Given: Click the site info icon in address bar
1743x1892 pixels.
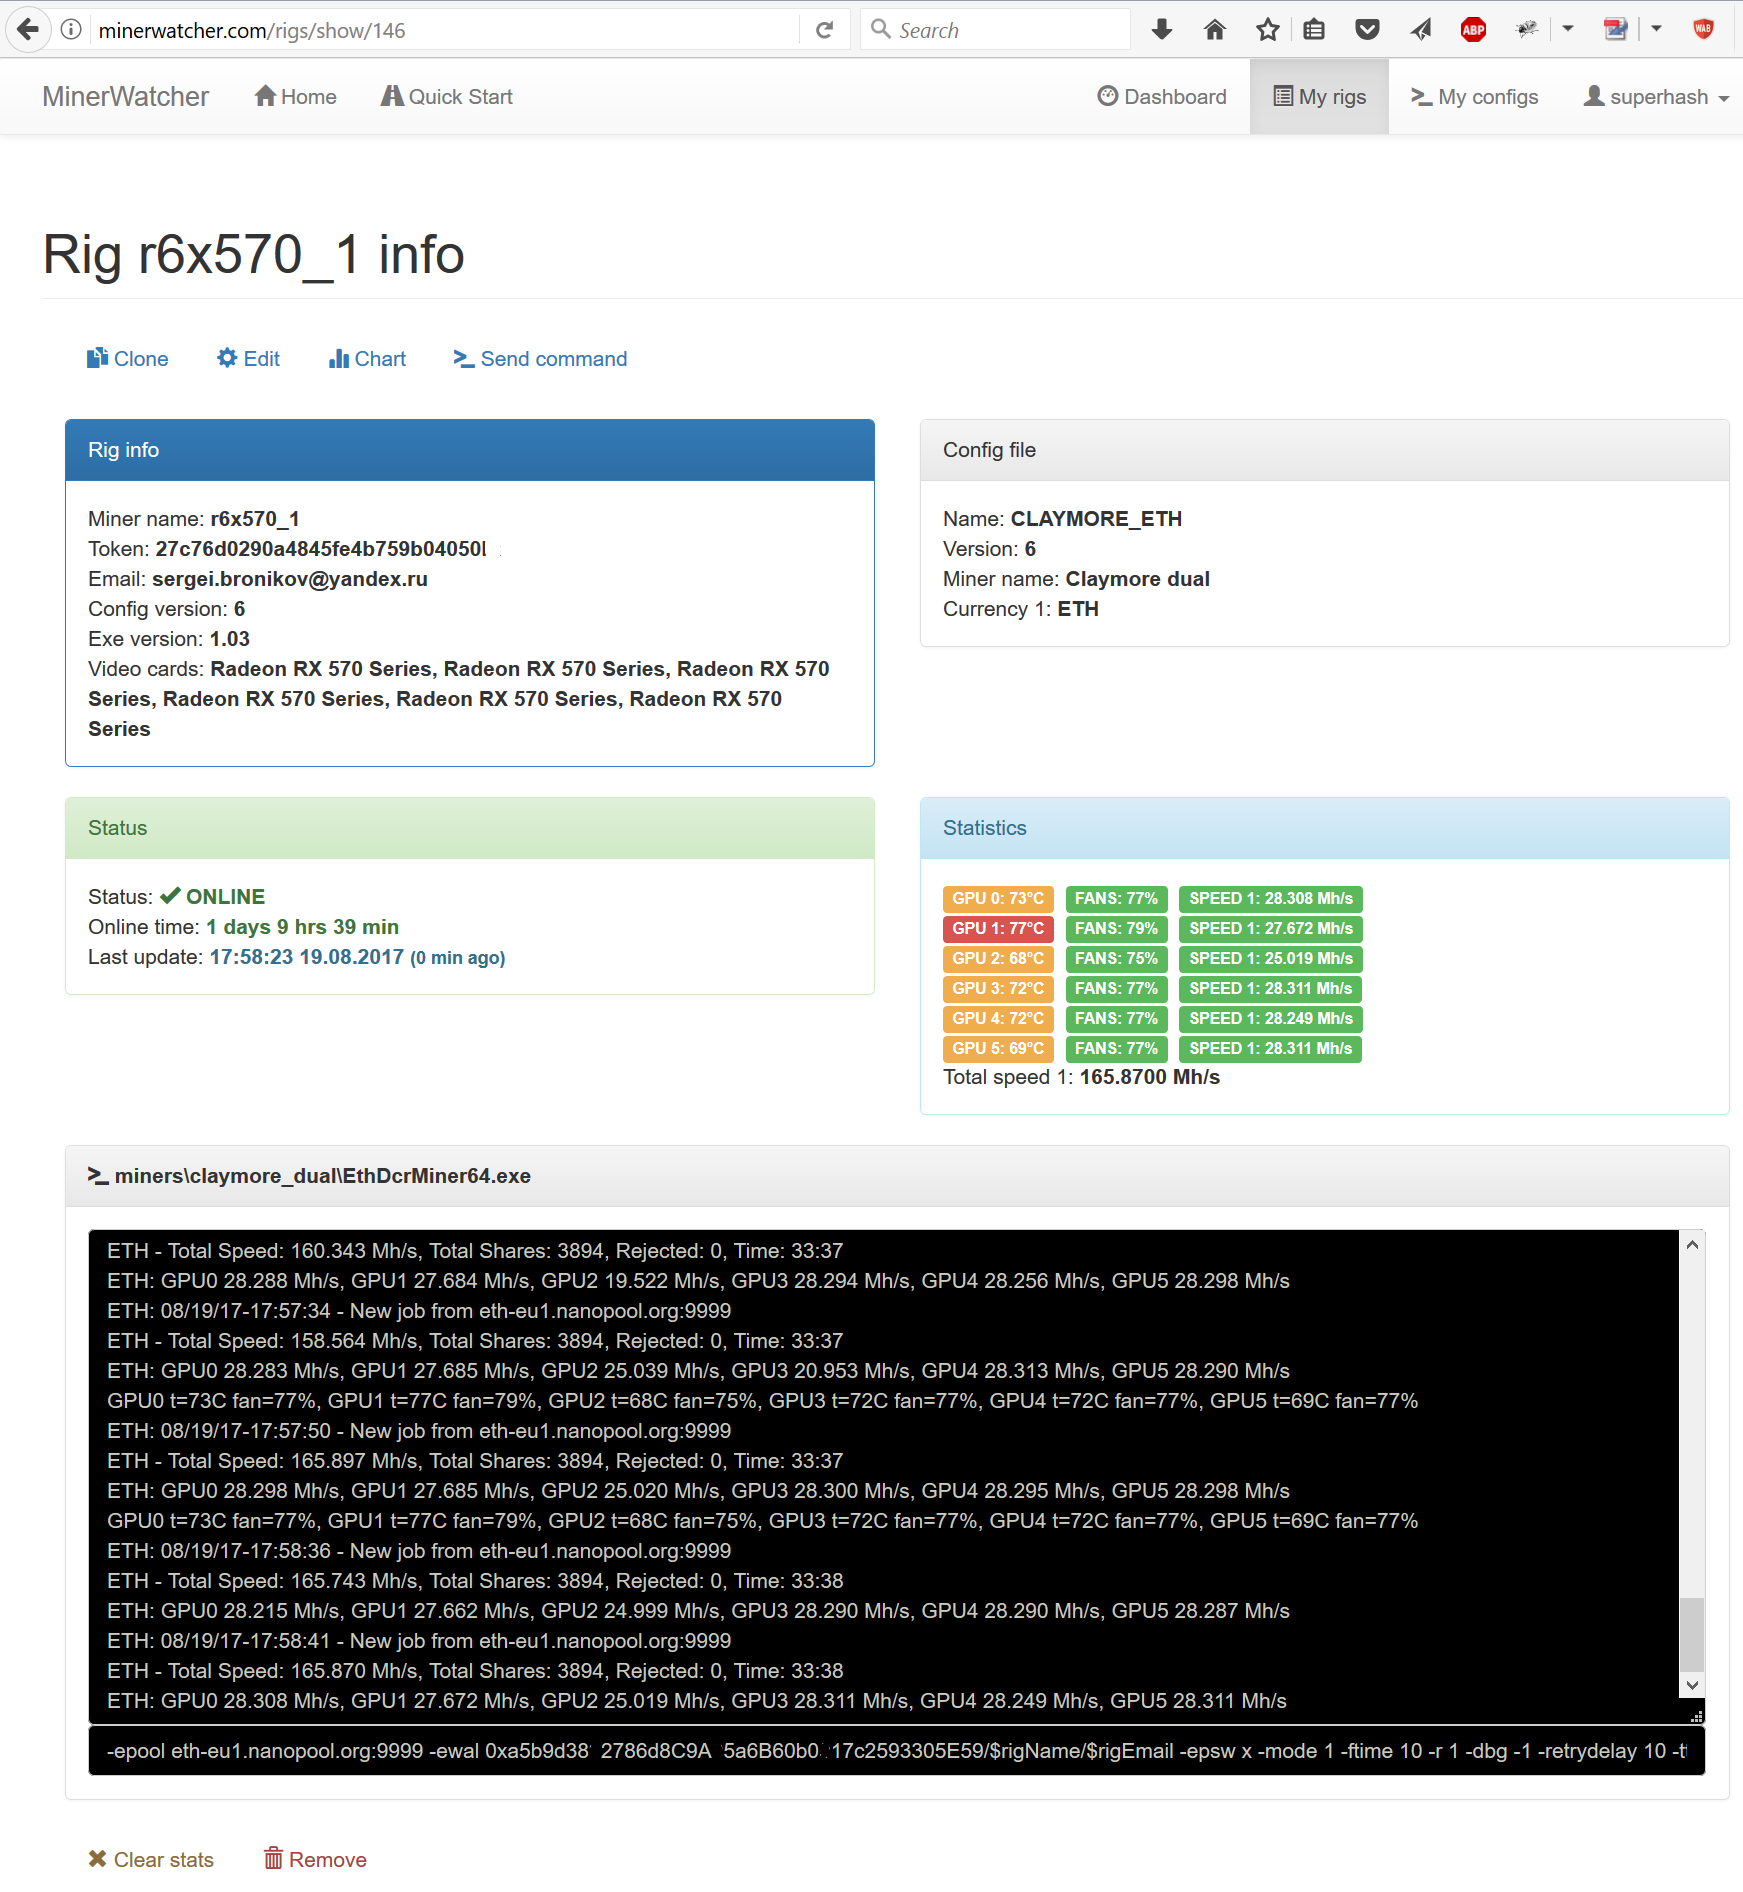Looking at the screenshot, I should point(71,30).
